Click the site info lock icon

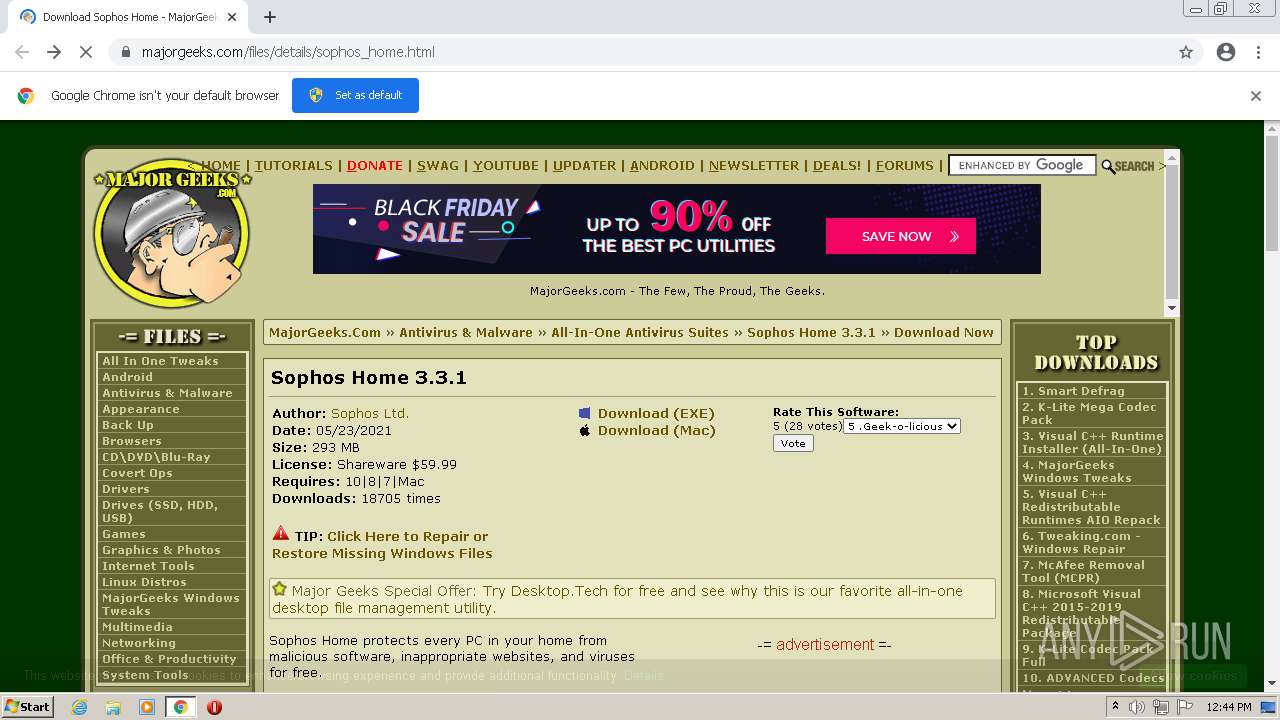coord(126,52)
